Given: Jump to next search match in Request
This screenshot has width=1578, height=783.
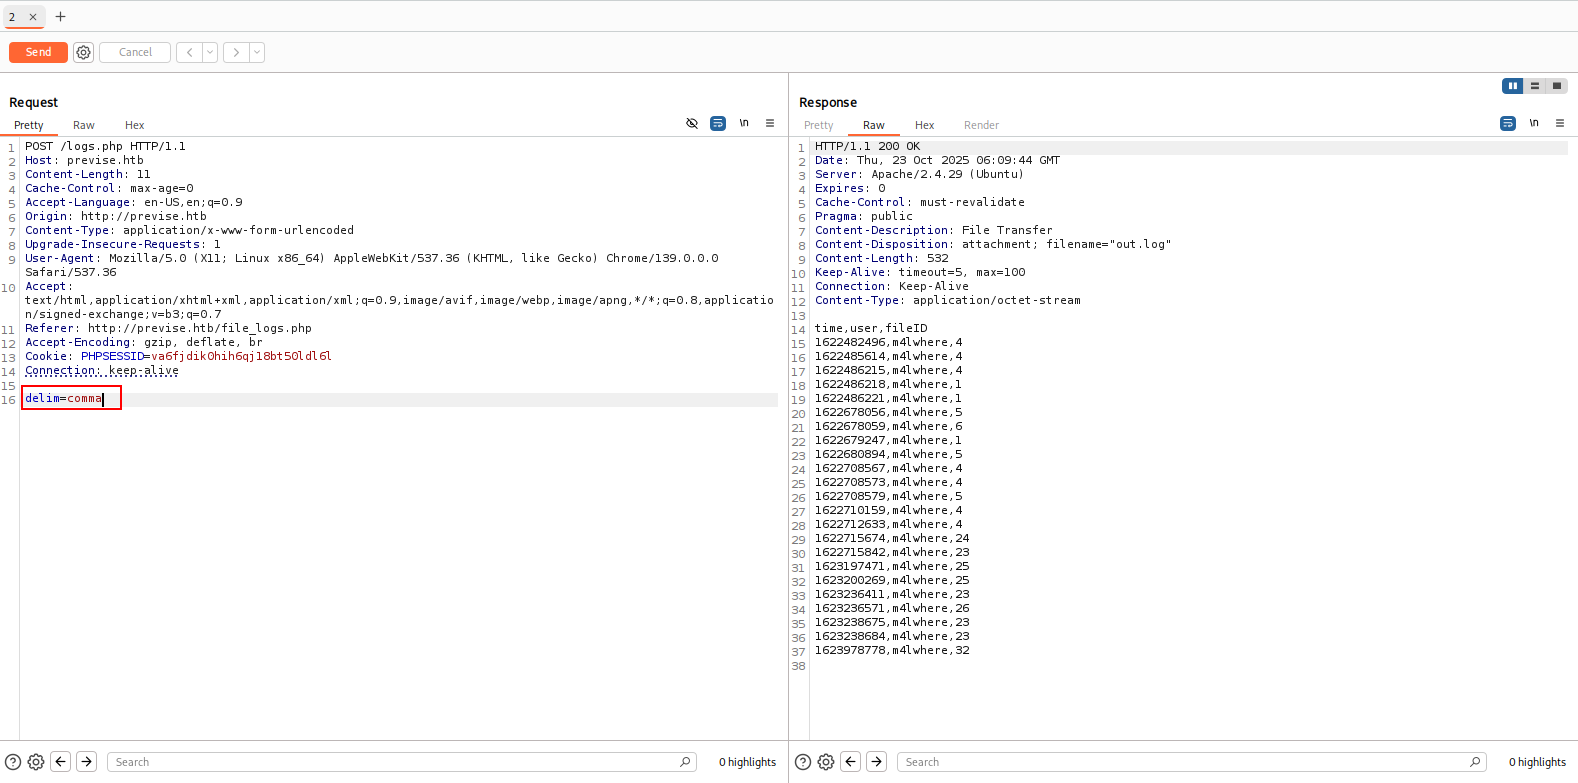Looking at the screenshot, I should 87,762.
